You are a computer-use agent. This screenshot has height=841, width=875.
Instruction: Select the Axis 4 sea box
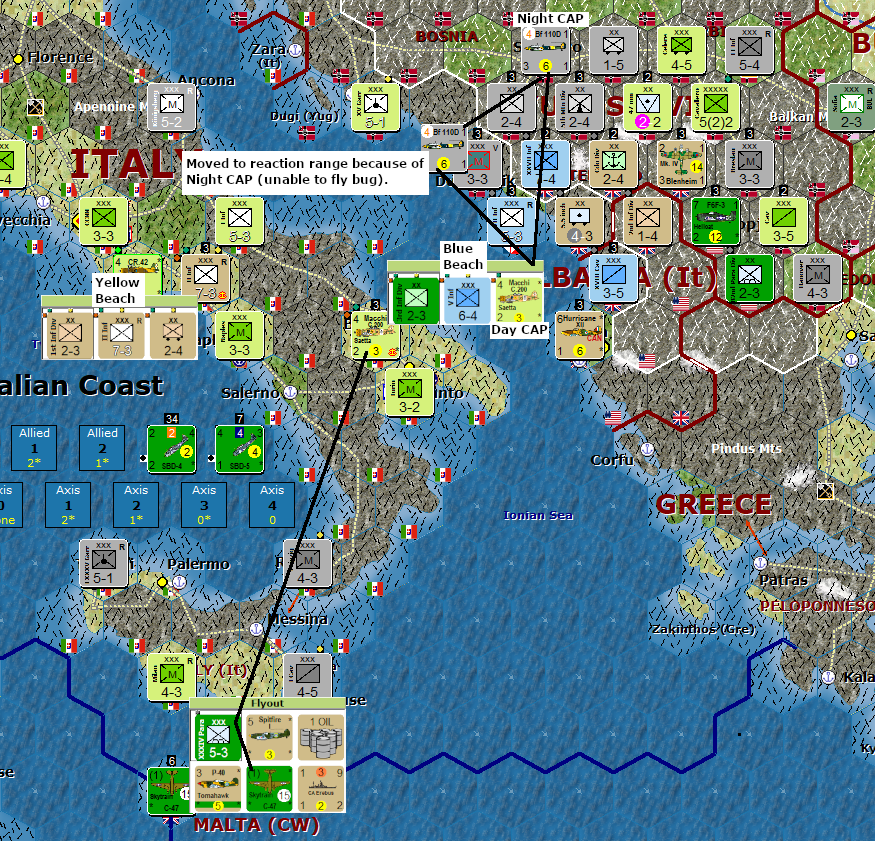coord(272,504)
